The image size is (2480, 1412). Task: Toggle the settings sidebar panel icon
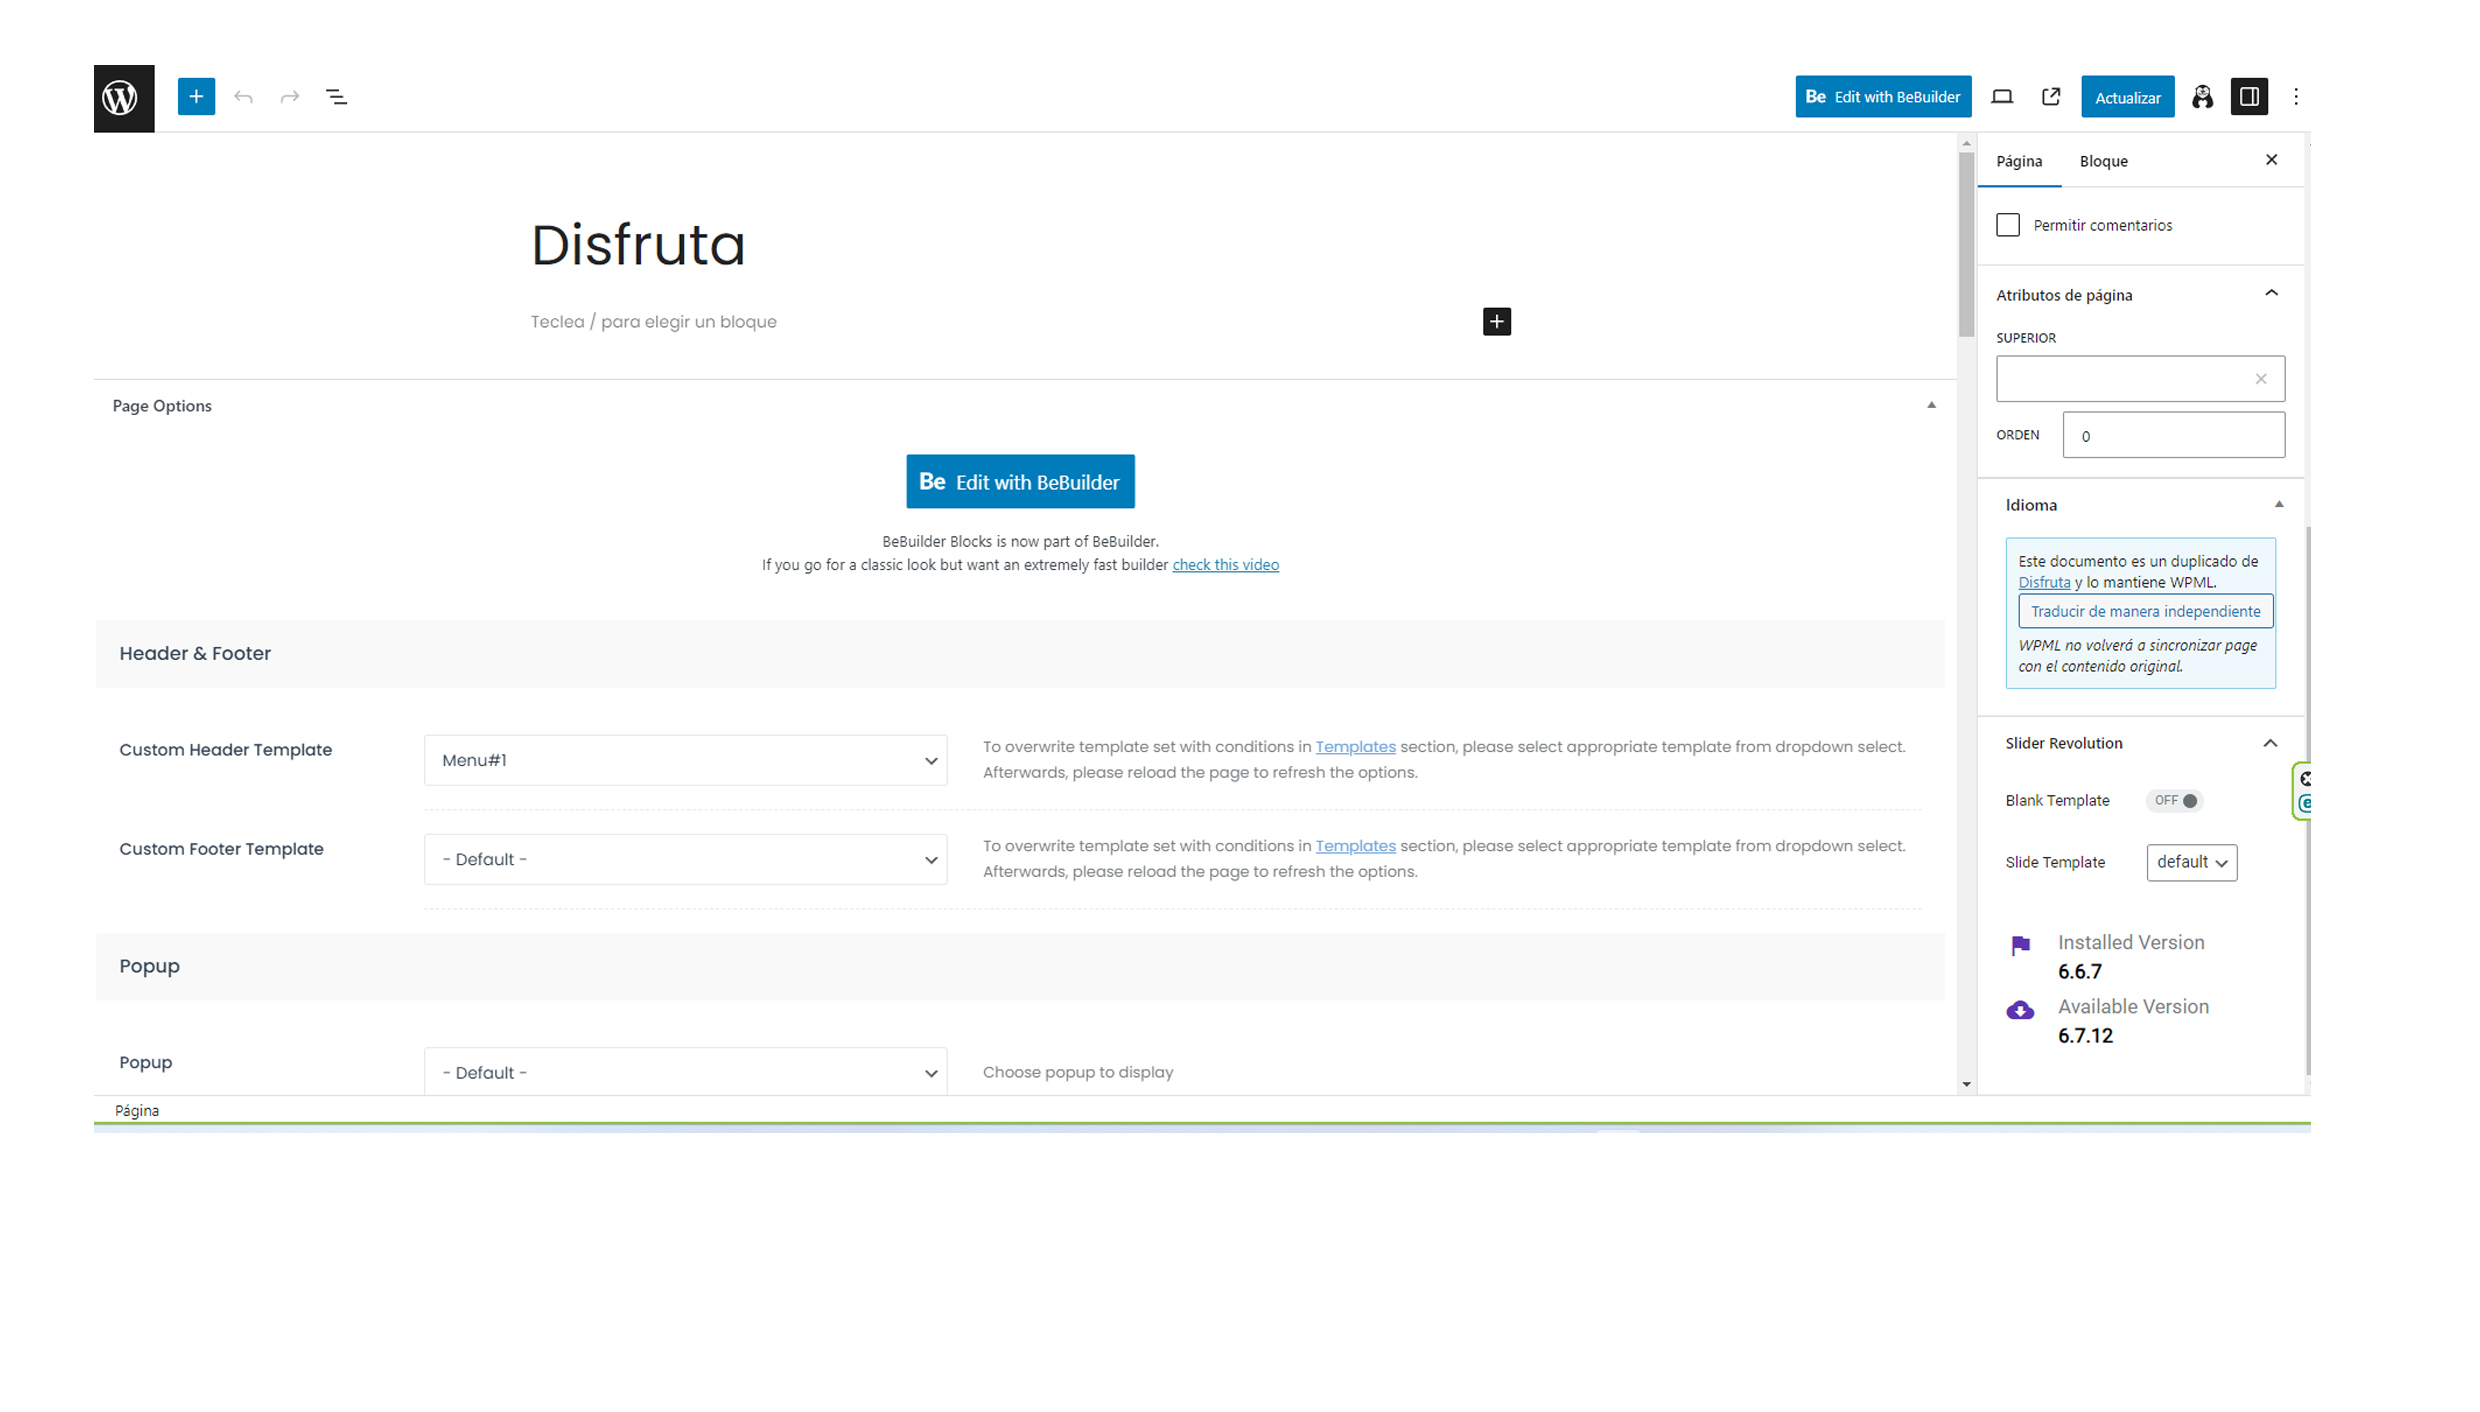point(2249,97)
